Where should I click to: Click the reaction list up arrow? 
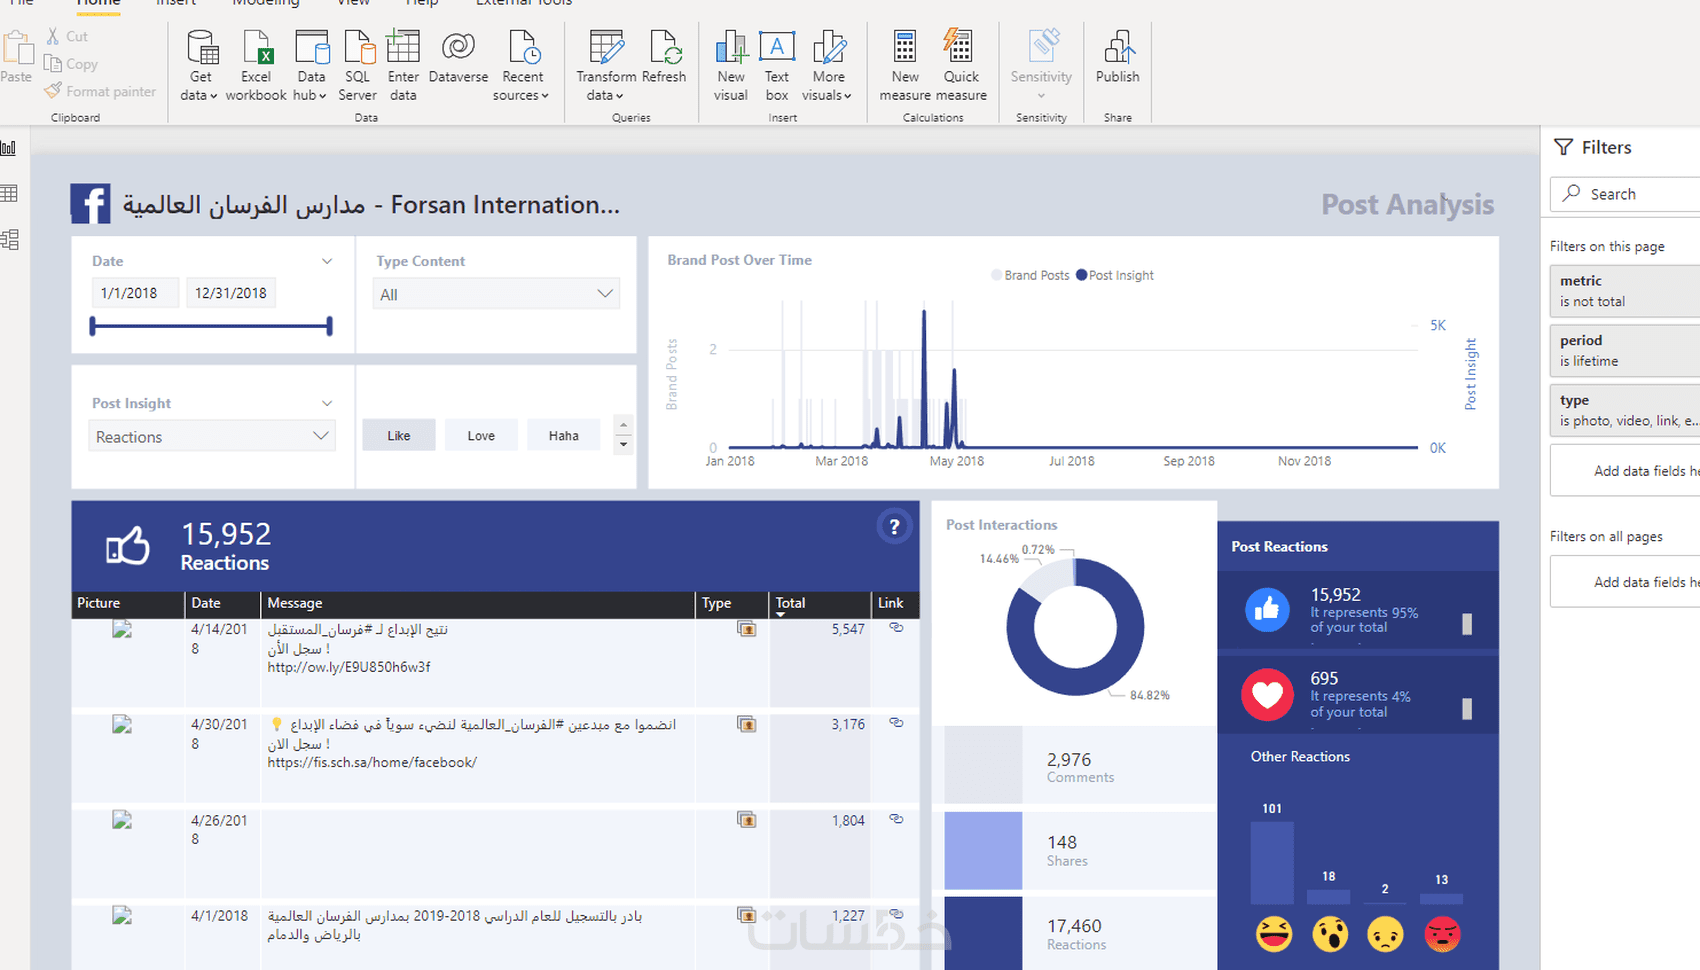pos(623,424)
